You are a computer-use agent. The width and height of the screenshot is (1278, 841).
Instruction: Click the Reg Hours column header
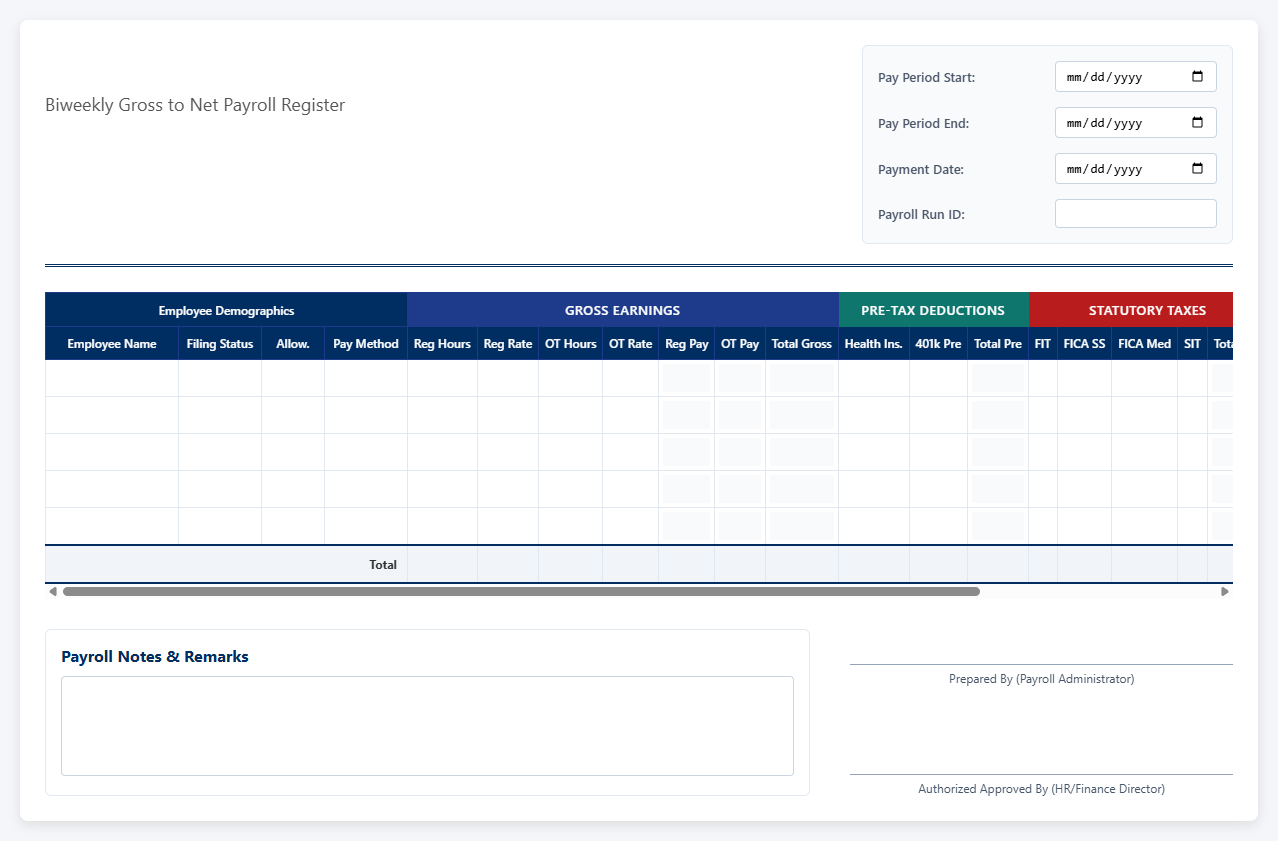click(442, 344)
